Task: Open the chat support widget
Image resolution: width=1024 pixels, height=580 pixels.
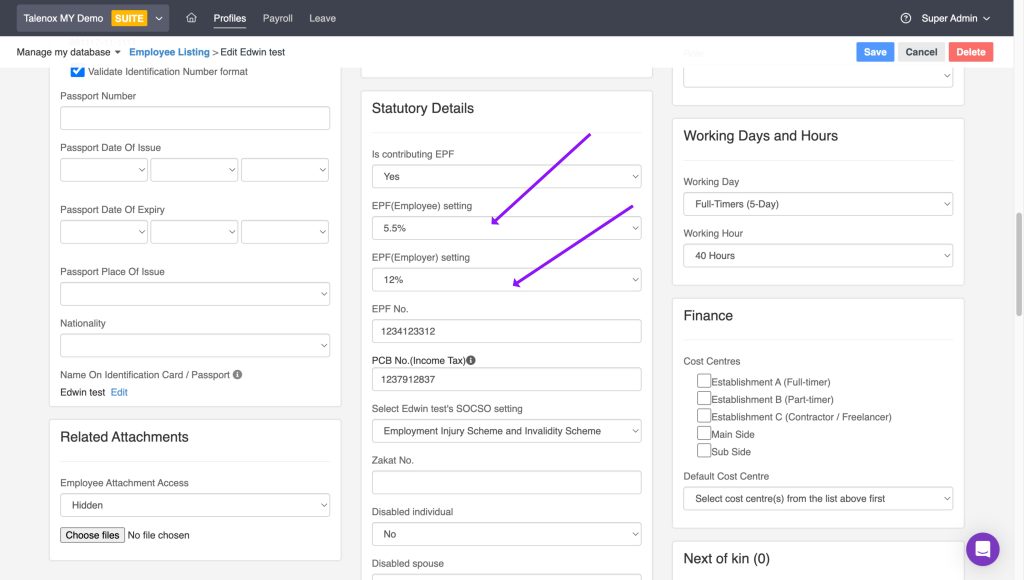Action: [983, 549]
